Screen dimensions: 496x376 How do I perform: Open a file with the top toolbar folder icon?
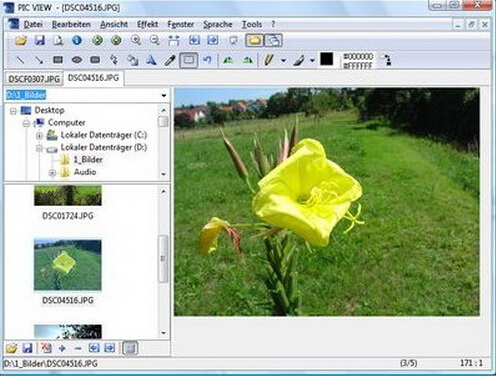tap(21, 41)
